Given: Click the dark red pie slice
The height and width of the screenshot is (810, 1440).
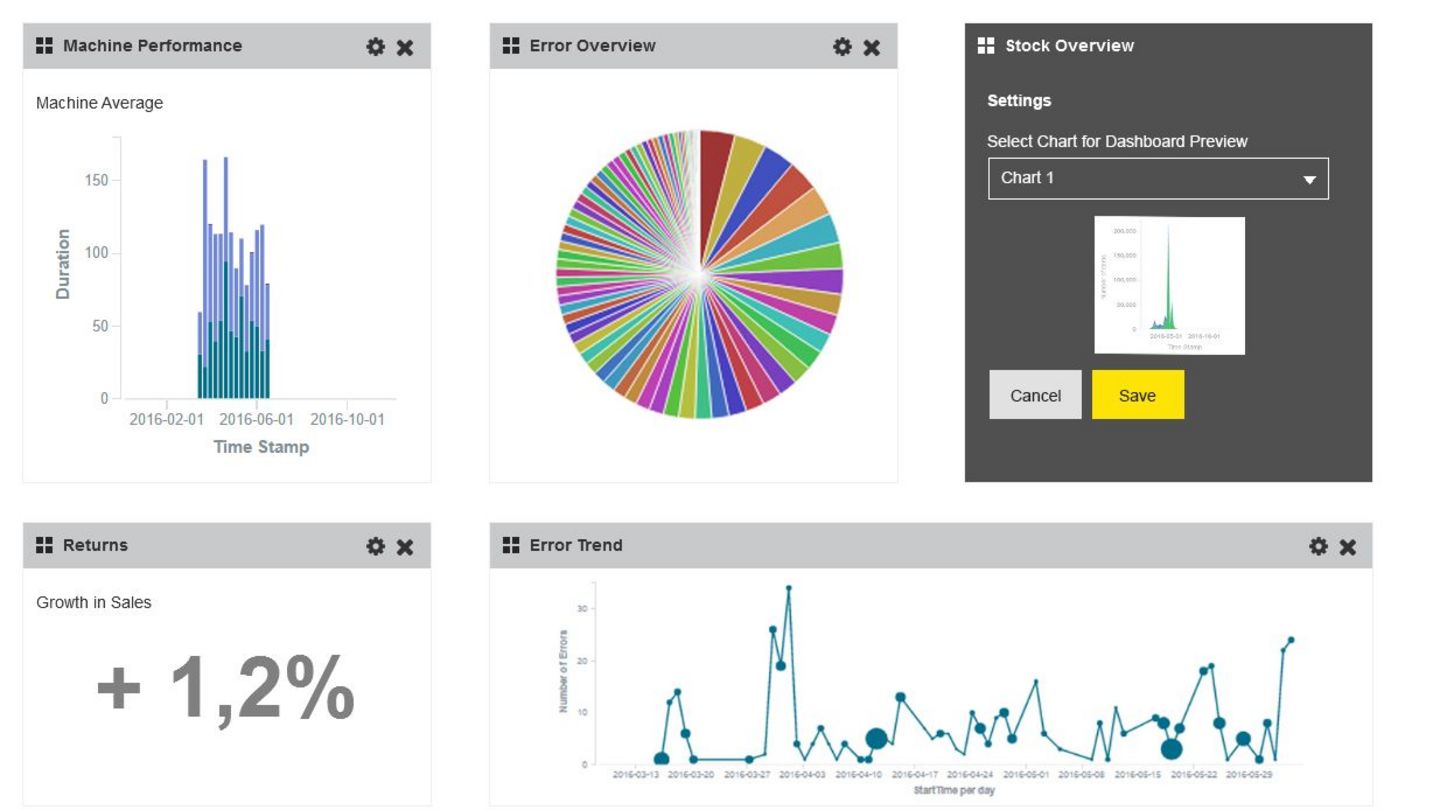Looking at the screenshot, I should pyautogui.click(x=714, y=170).
